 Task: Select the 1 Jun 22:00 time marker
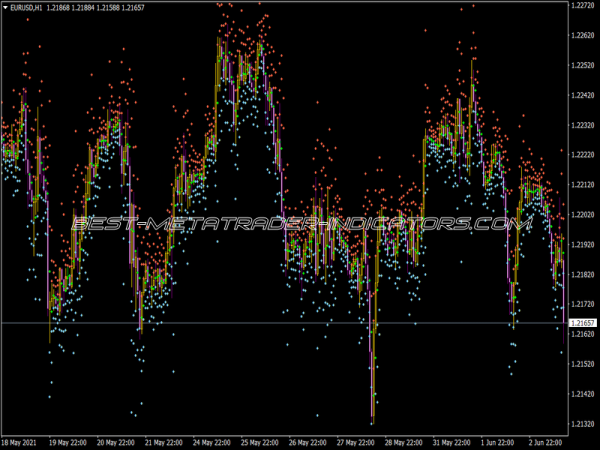[x=500, y=441]
